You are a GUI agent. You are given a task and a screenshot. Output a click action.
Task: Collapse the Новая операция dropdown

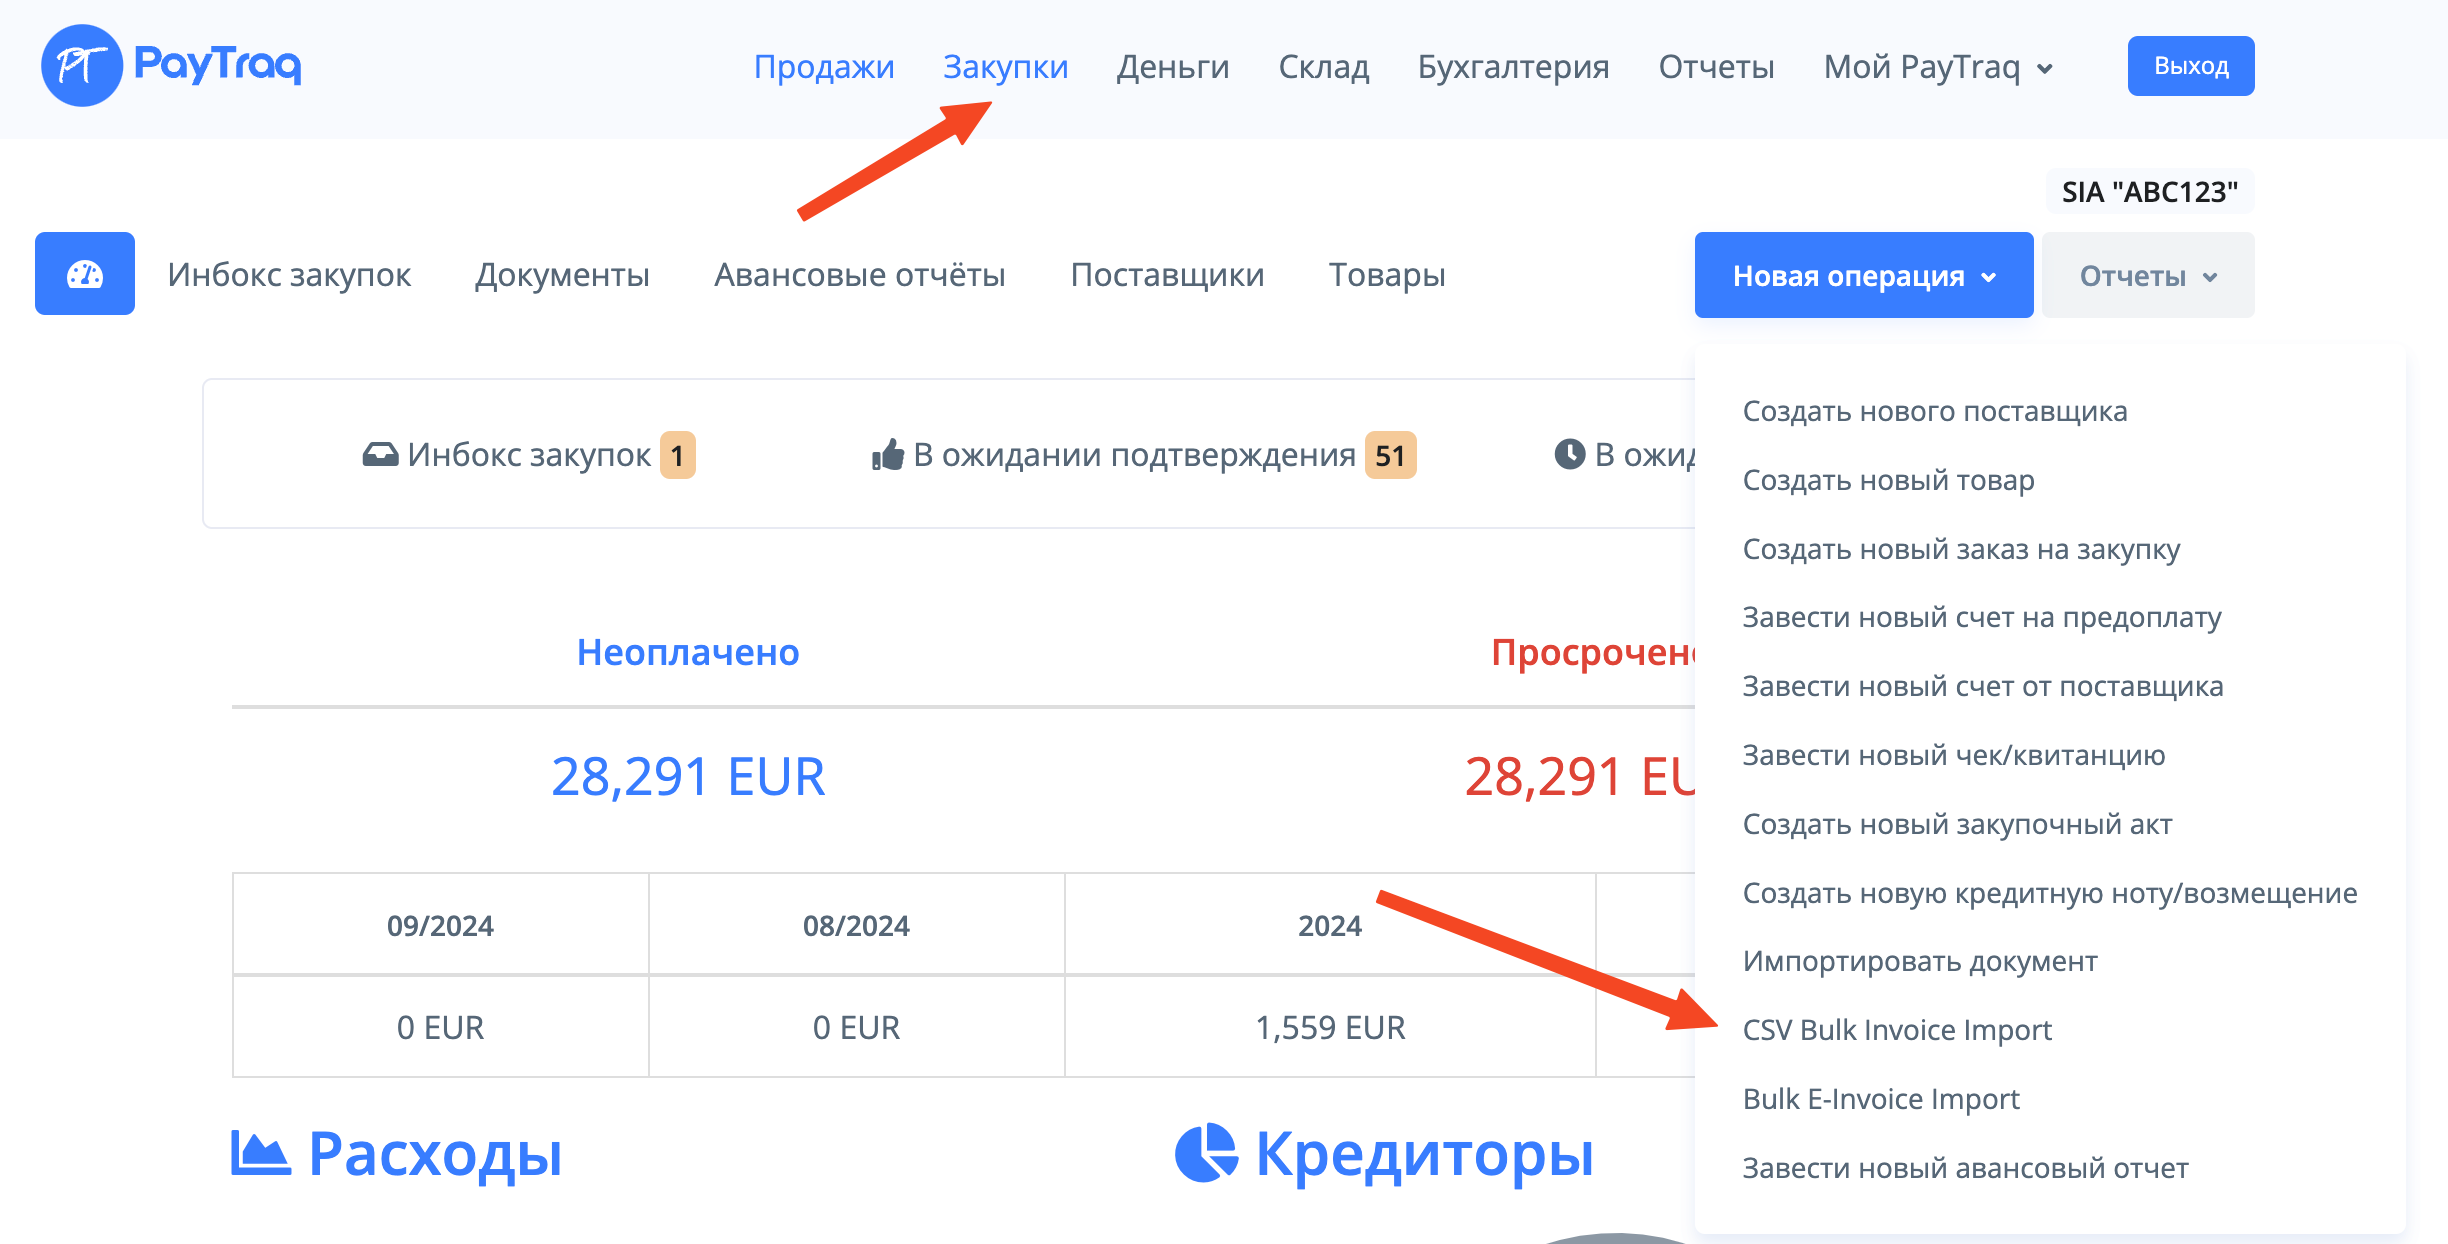(x=1863, y=275)
